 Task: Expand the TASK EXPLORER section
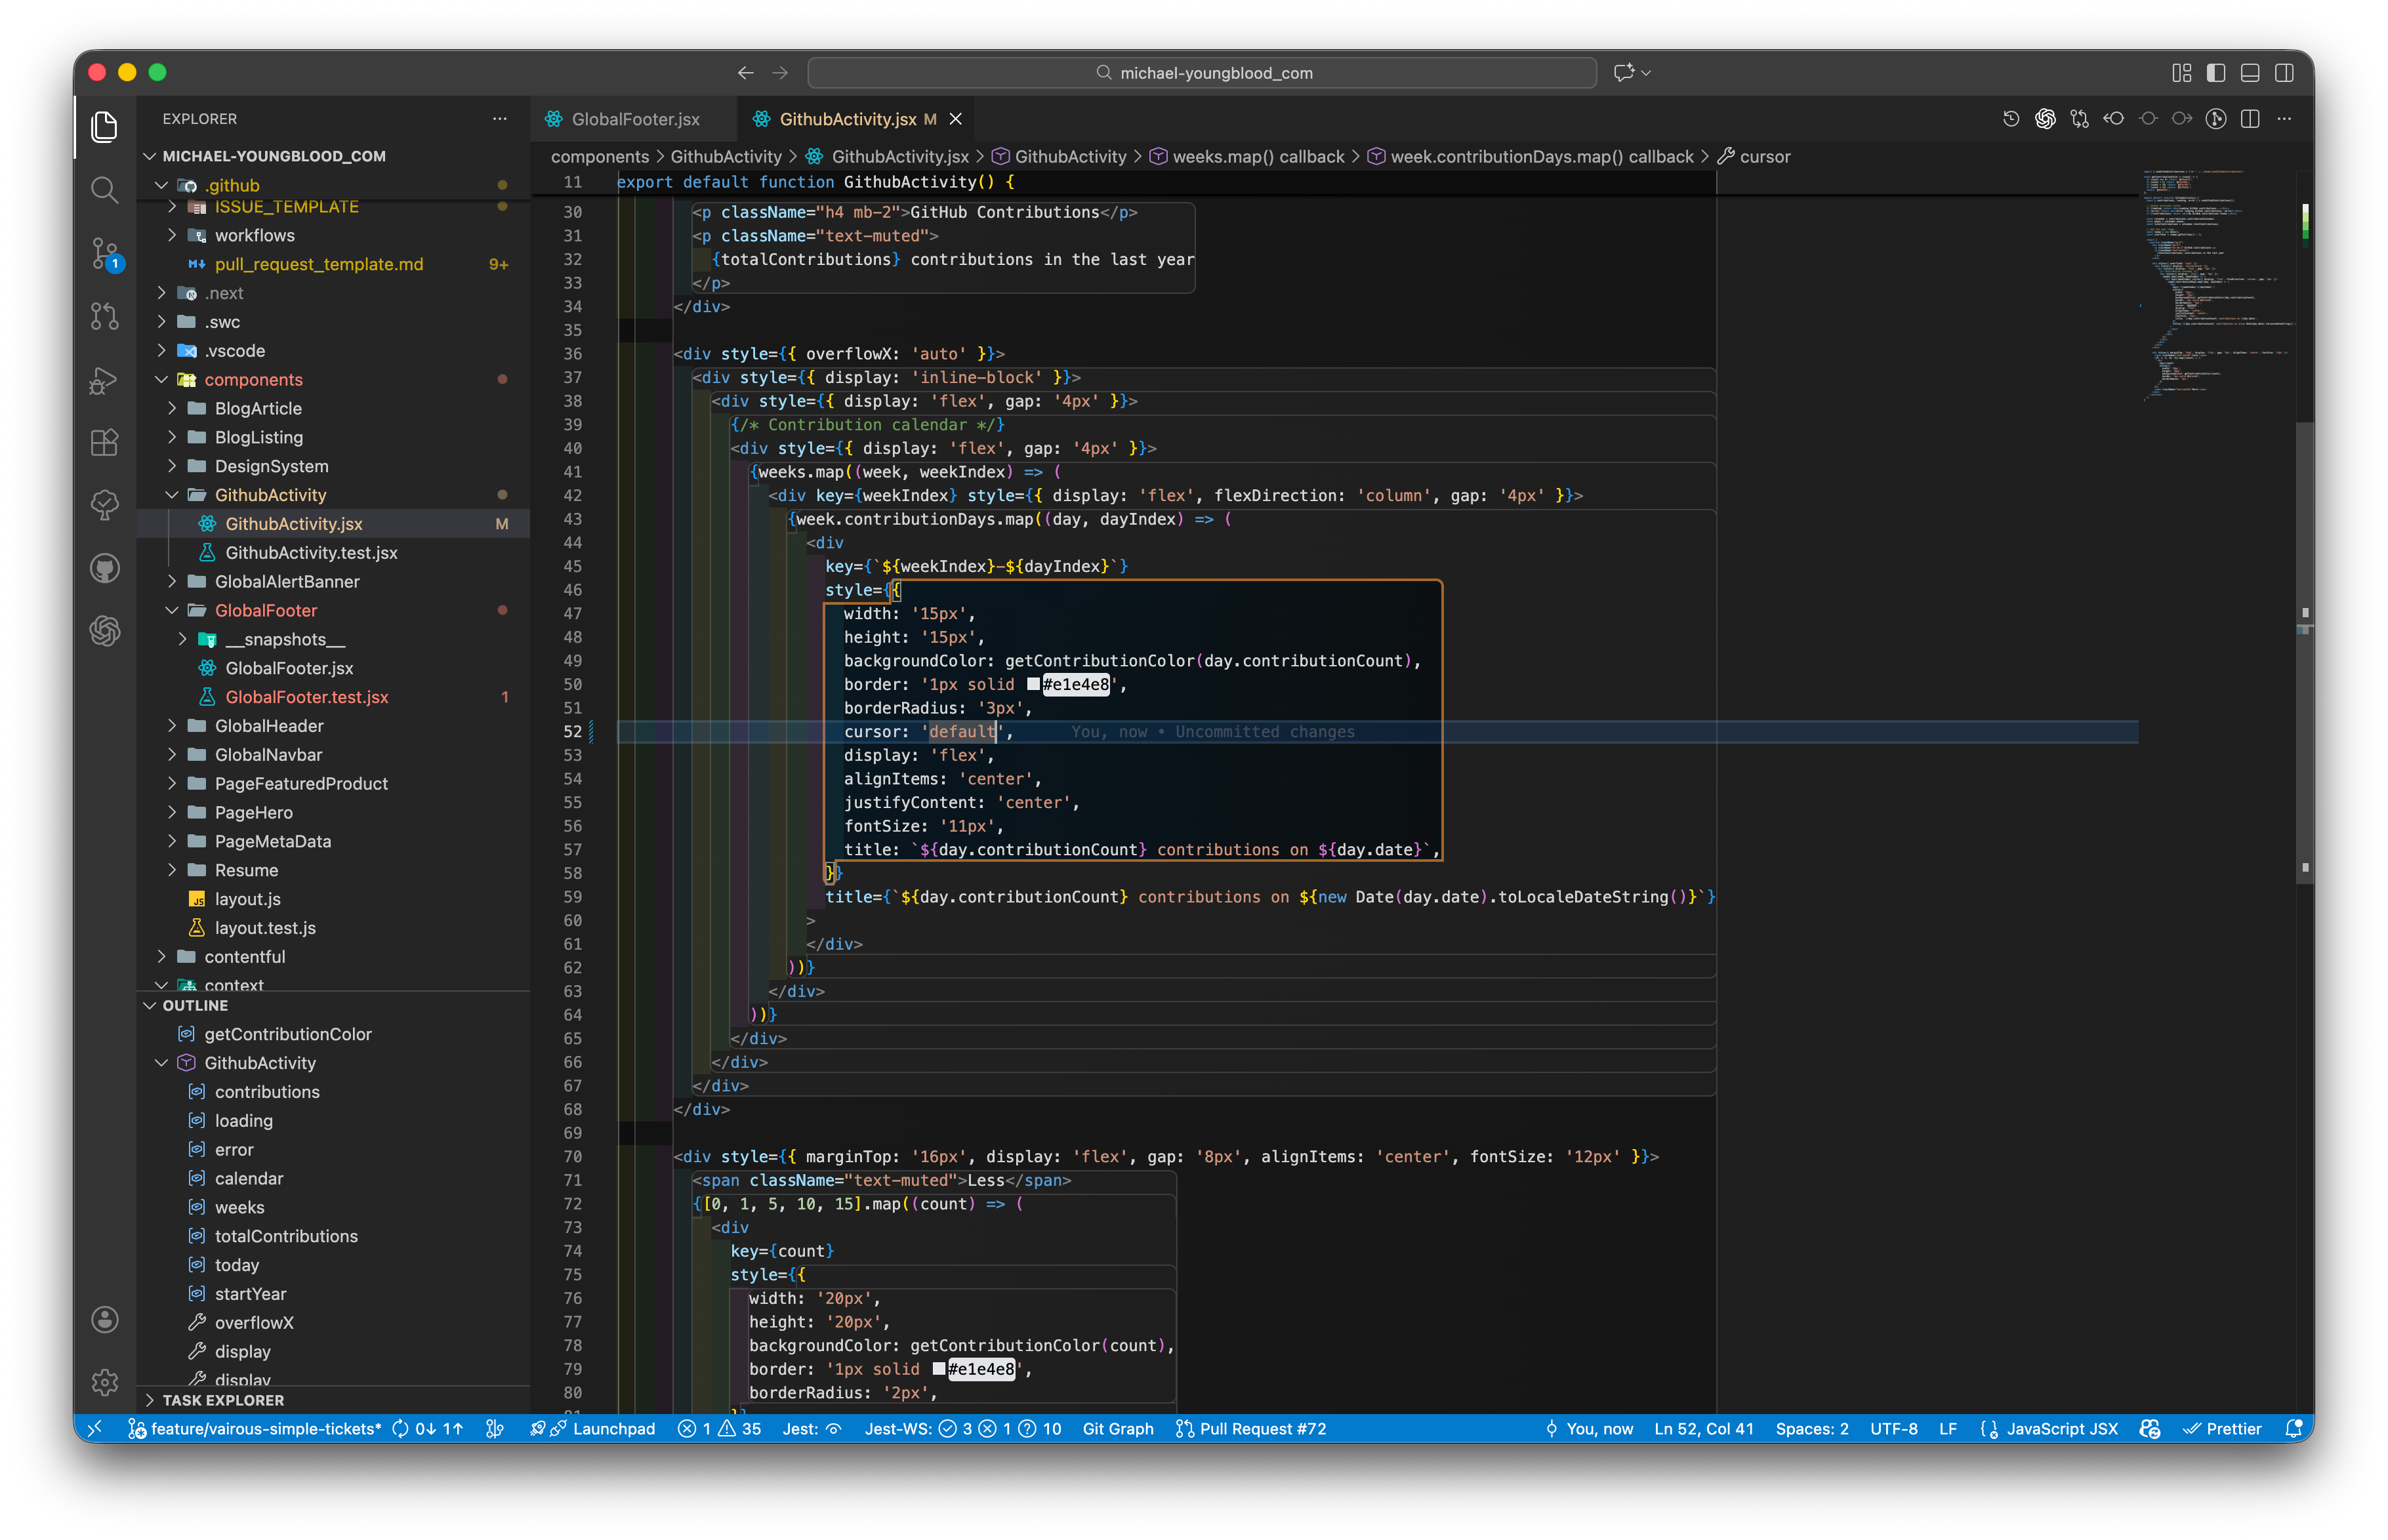point(223,1400)
